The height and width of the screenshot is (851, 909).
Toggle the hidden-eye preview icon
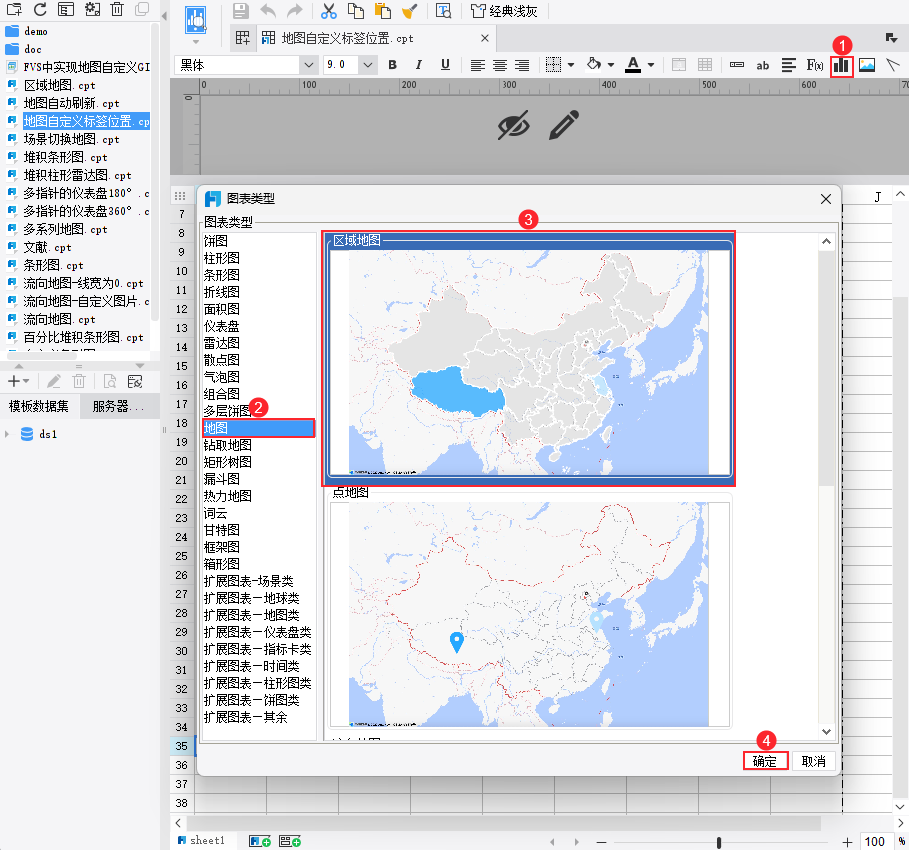pyautogui.click(x=514, y=125)
